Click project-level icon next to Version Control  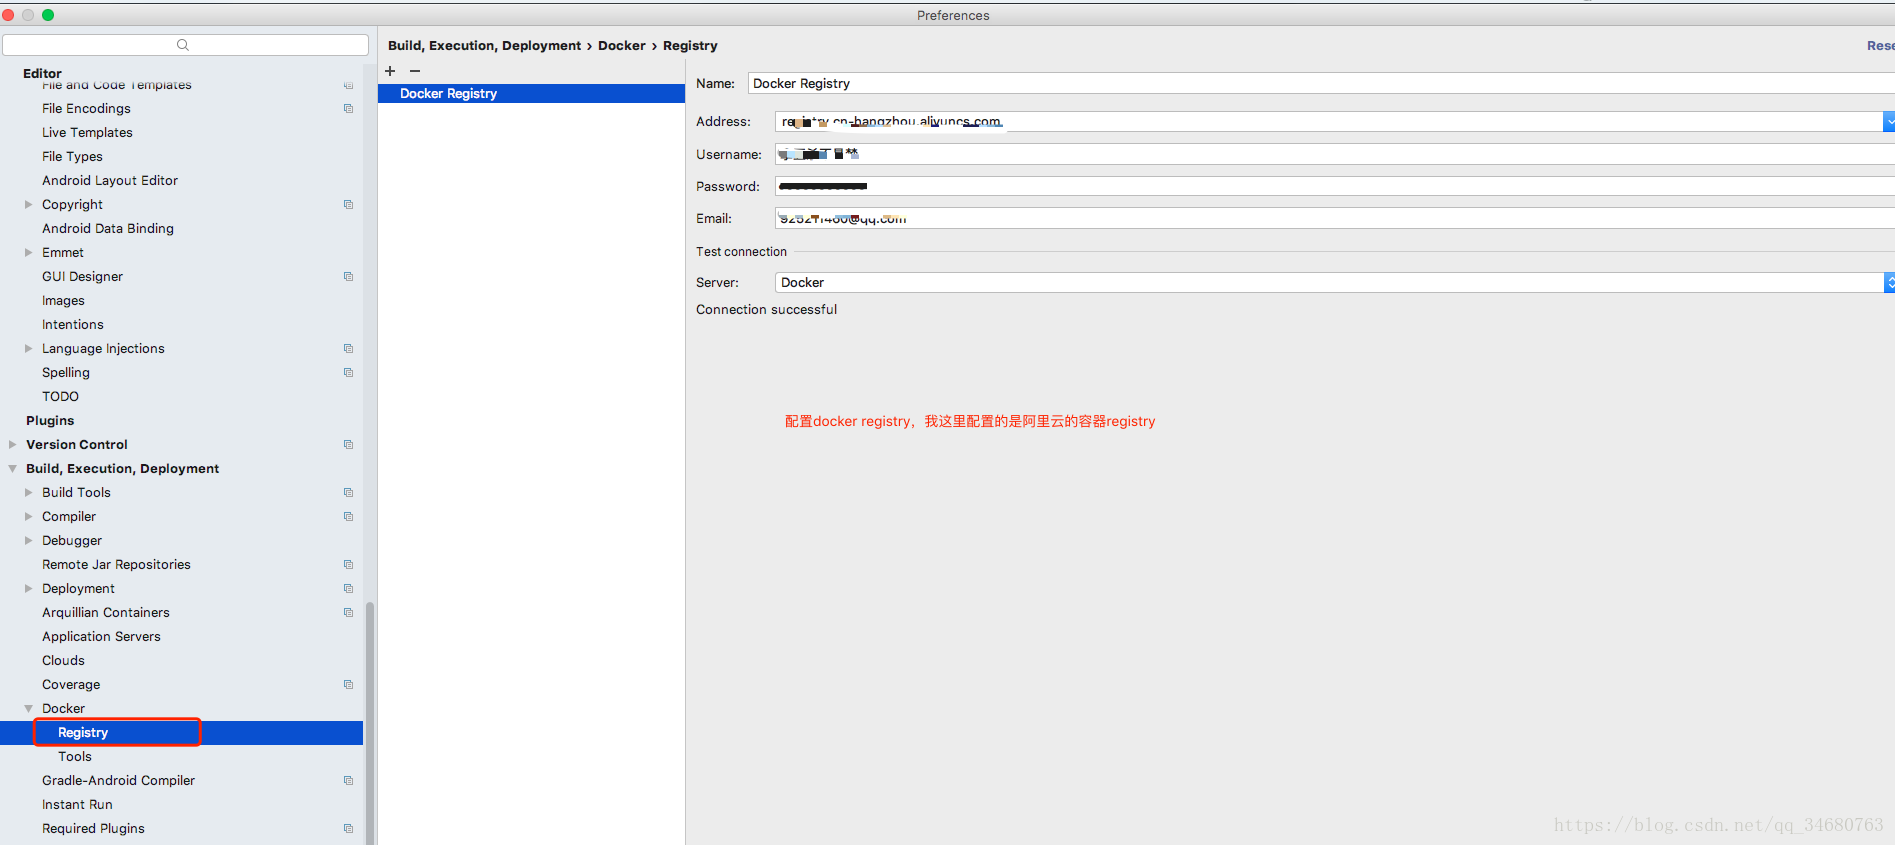pyautogui.click(x=348, y=444)
